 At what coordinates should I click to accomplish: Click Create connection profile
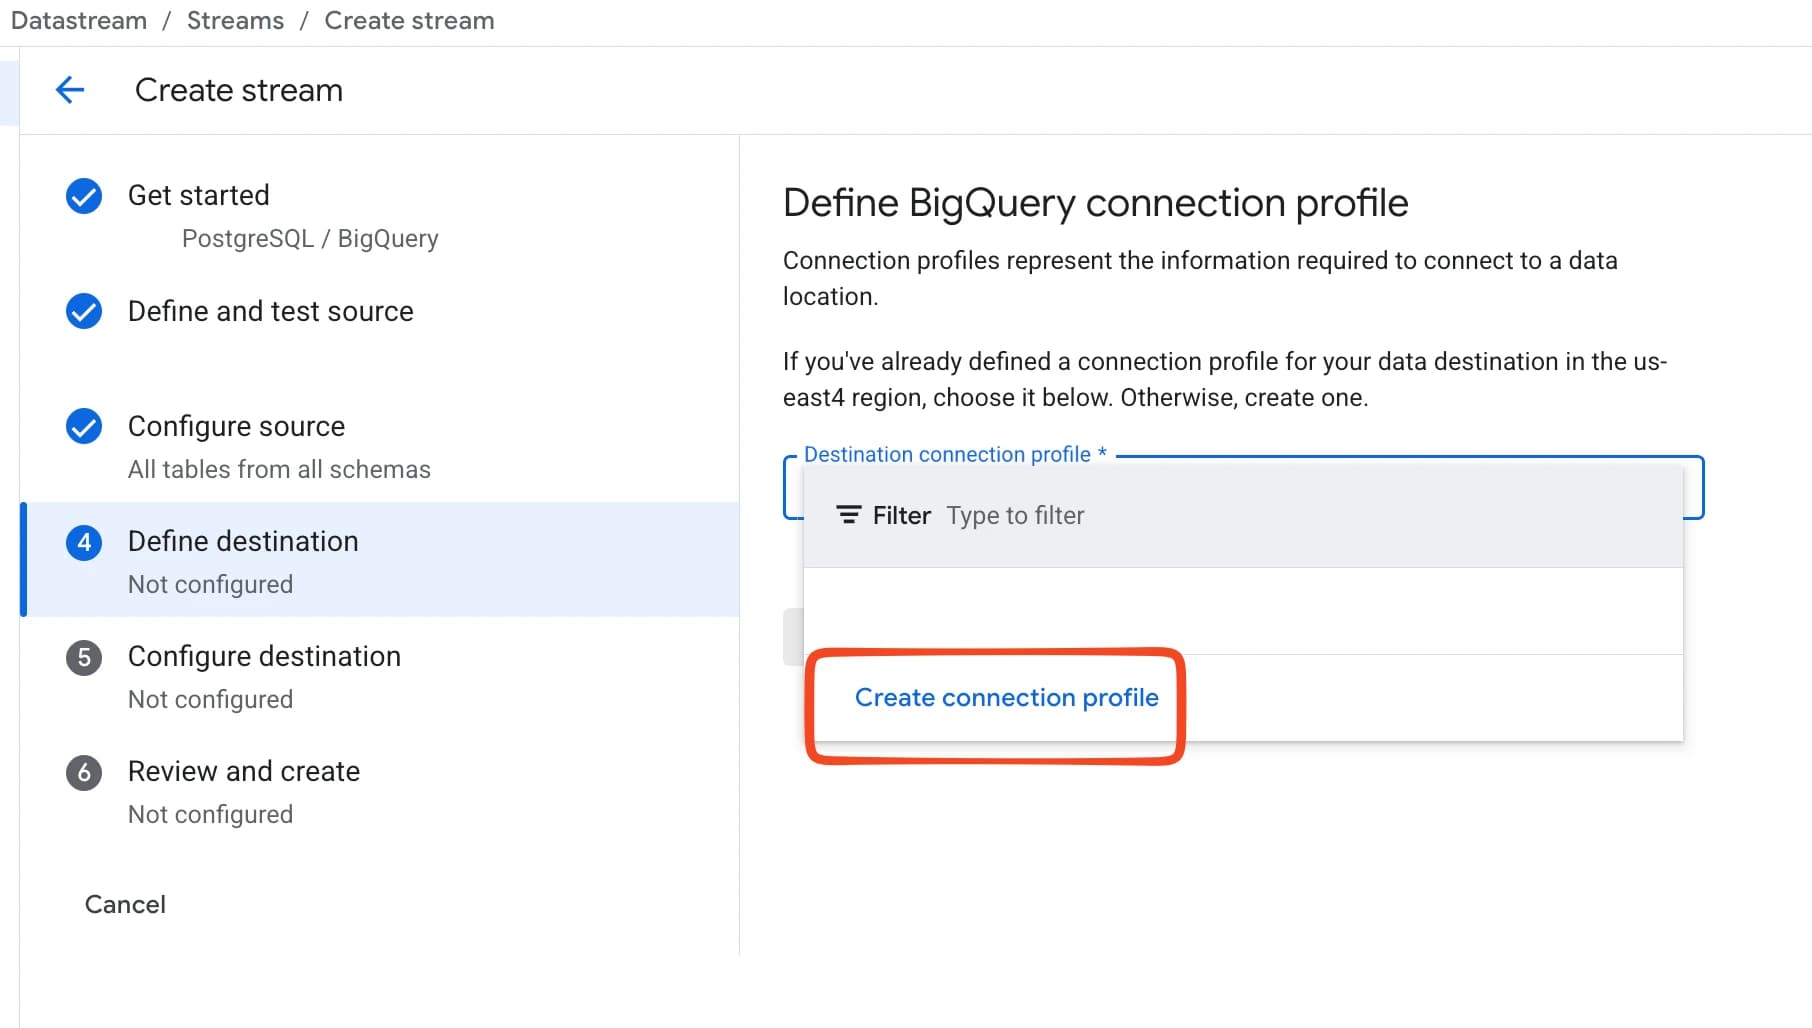coord(1005,698)
